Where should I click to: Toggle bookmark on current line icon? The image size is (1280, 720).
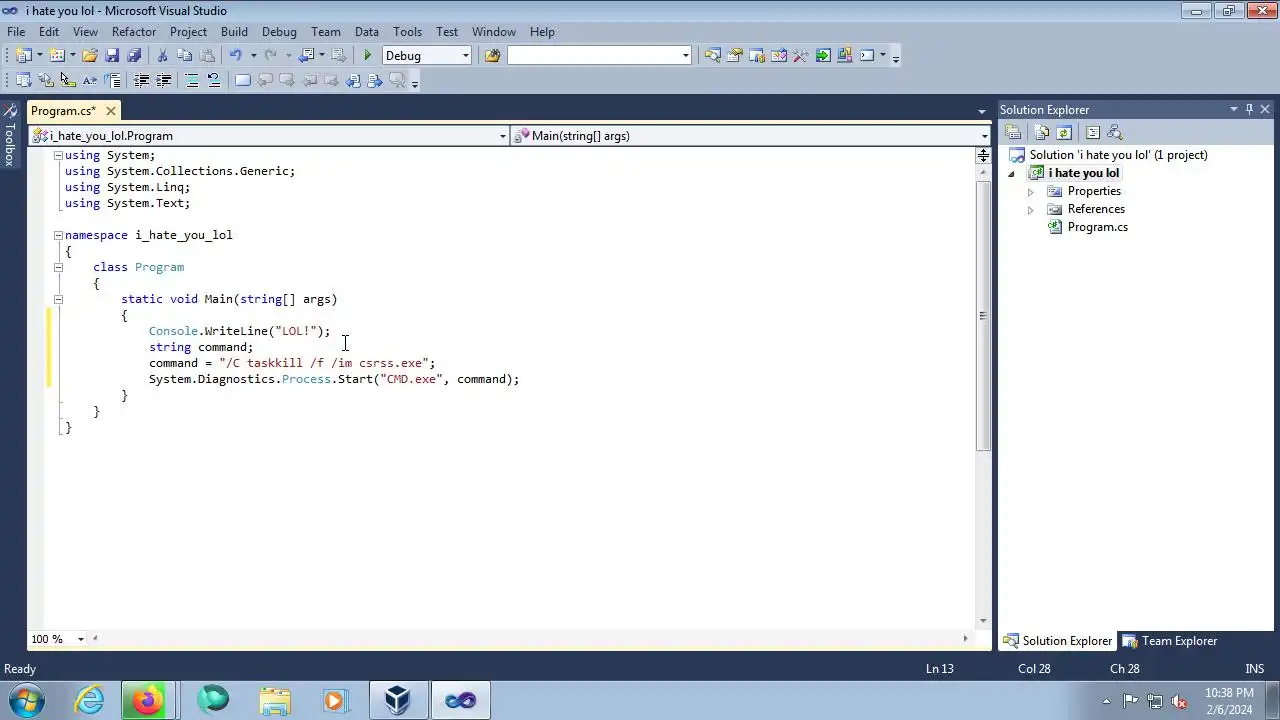click(x=243, y=81)
